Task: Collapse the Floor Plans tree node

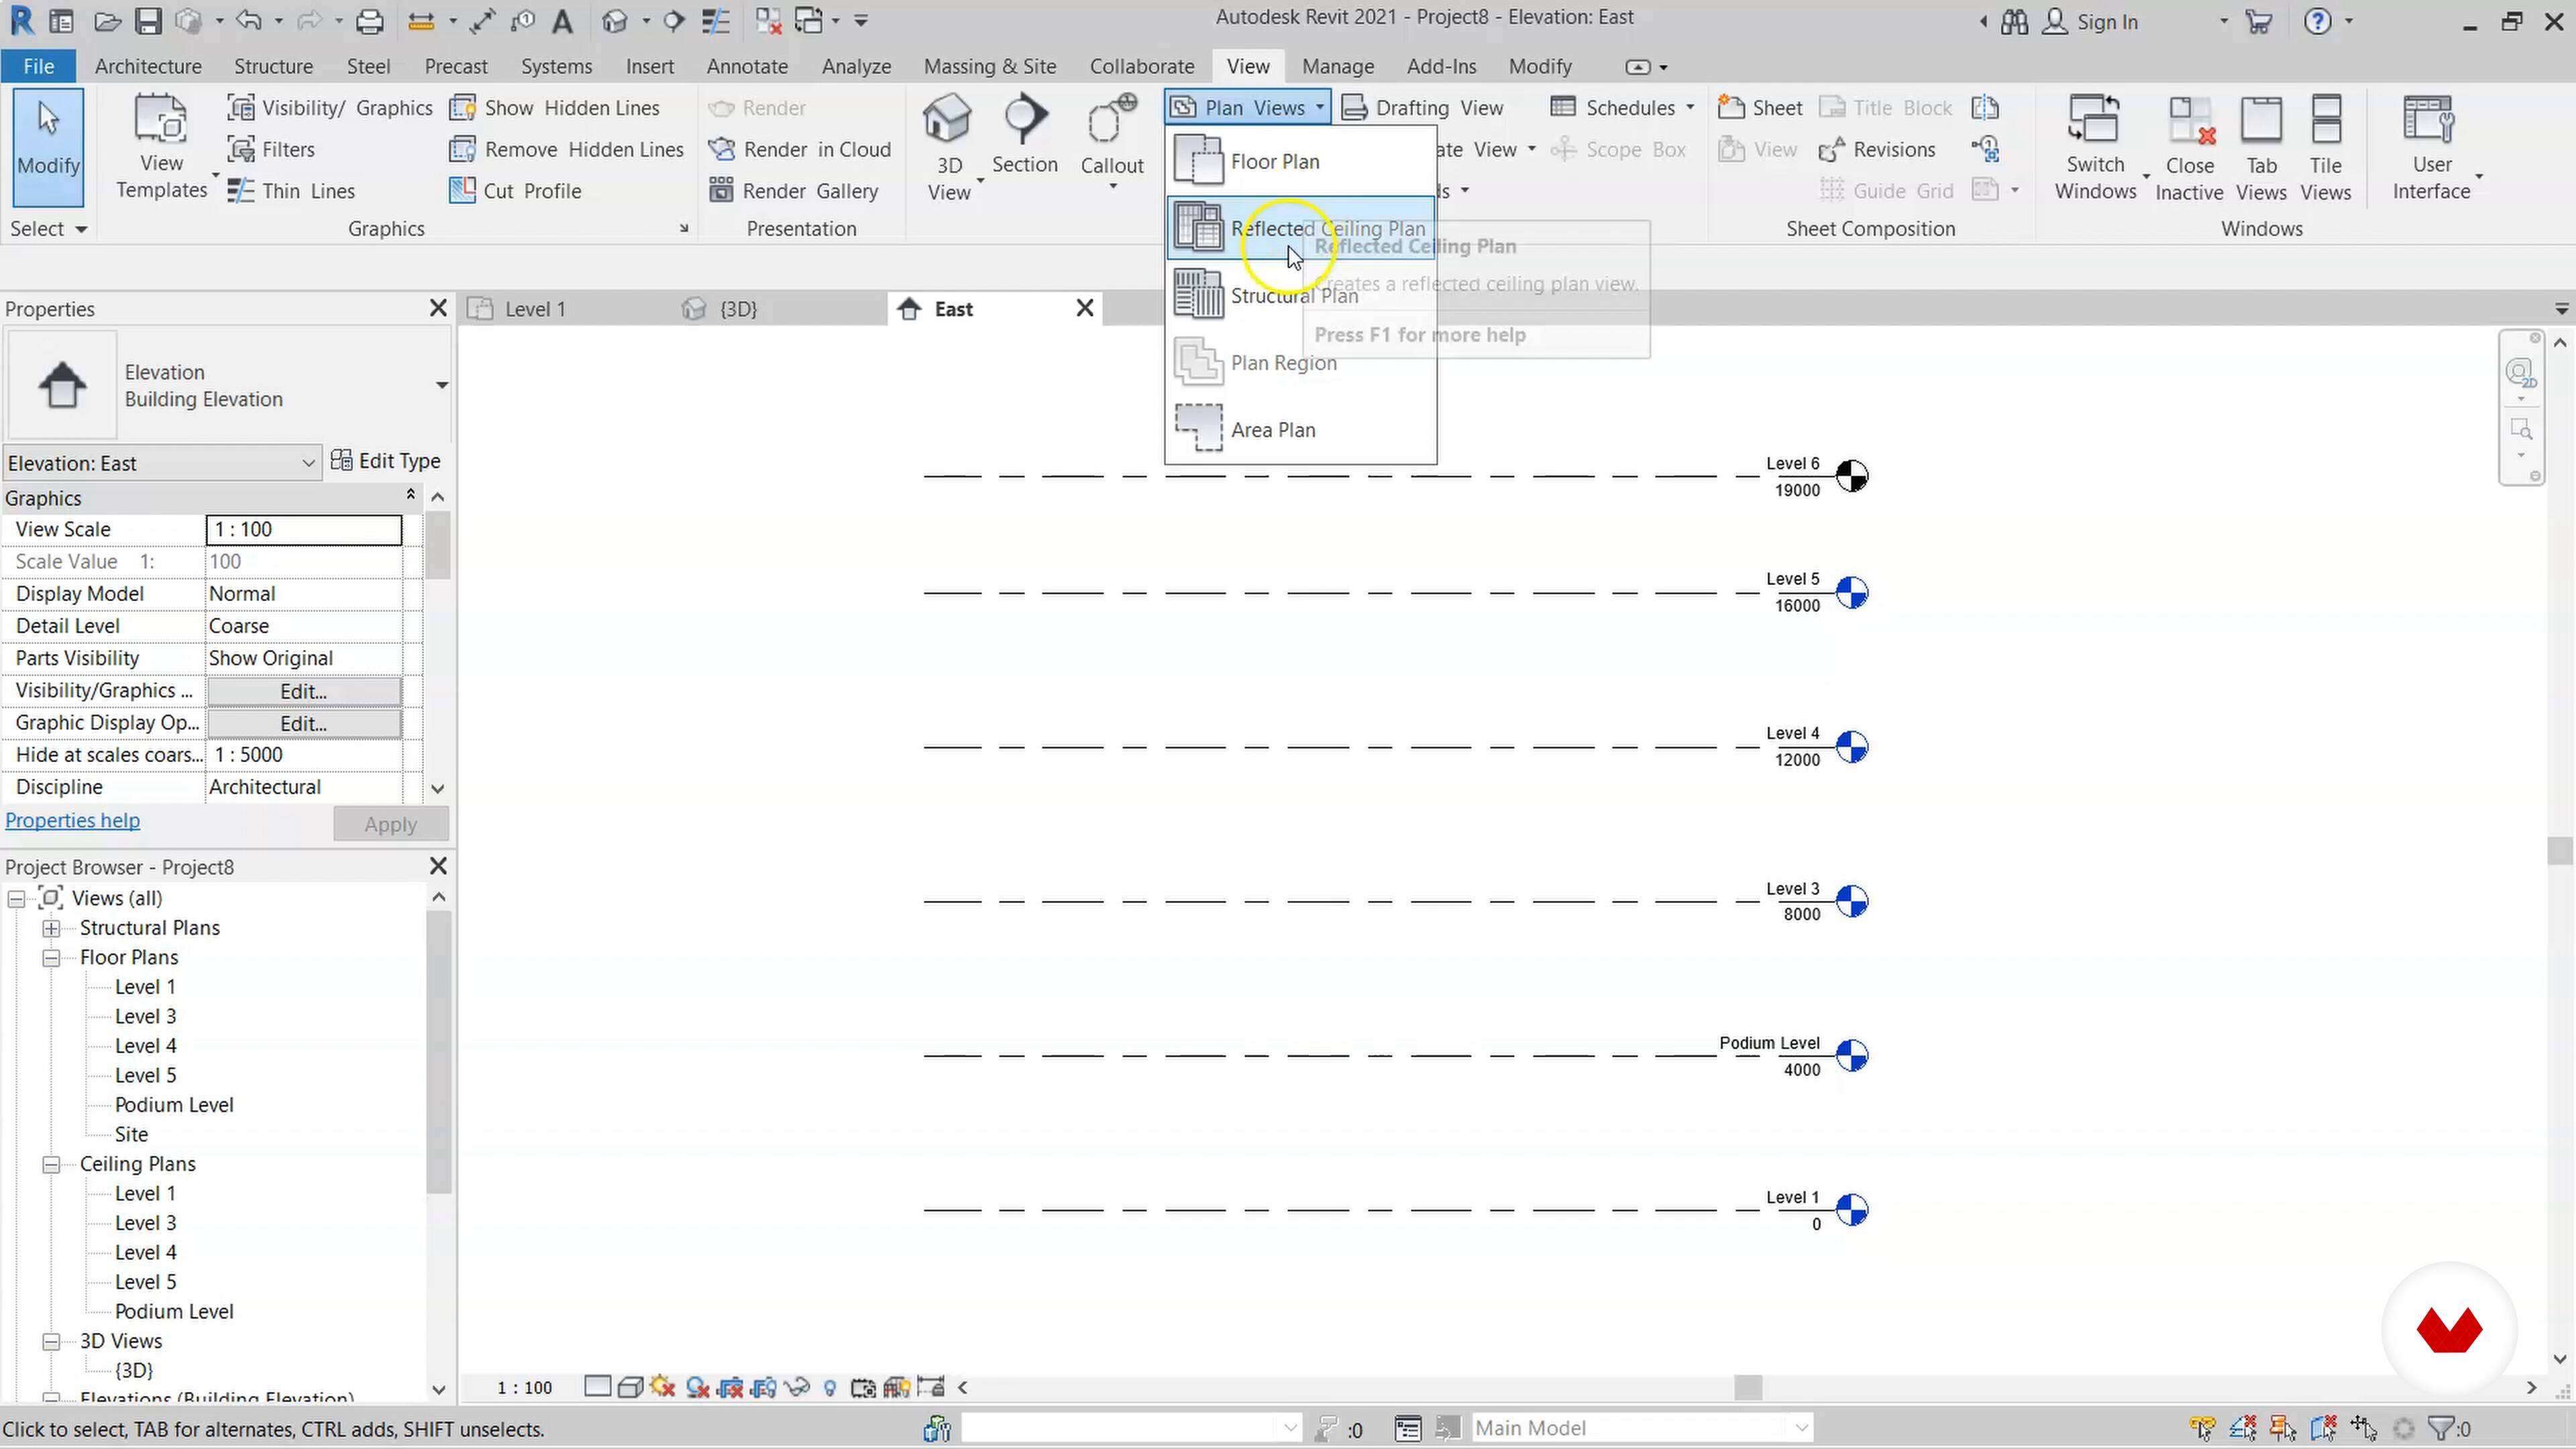Action: coord(51,958)
